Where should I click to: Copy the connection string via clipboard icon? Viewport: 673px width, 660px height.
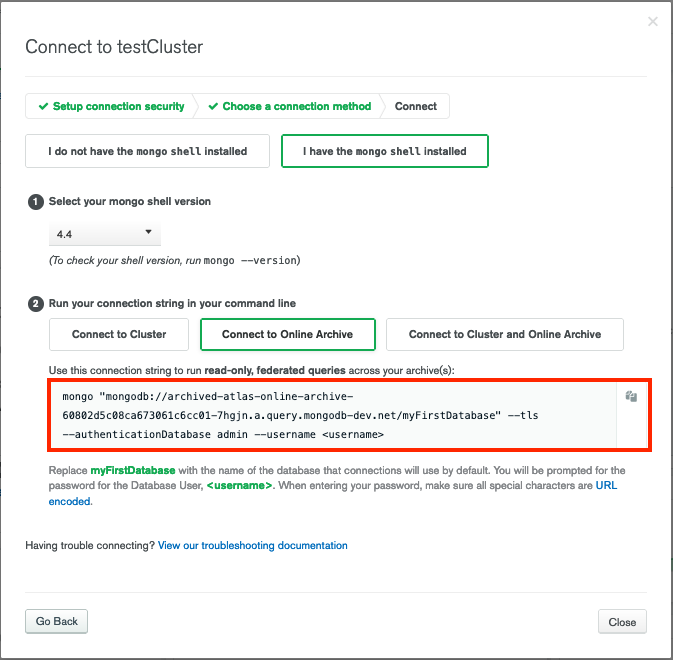[631, 396]
